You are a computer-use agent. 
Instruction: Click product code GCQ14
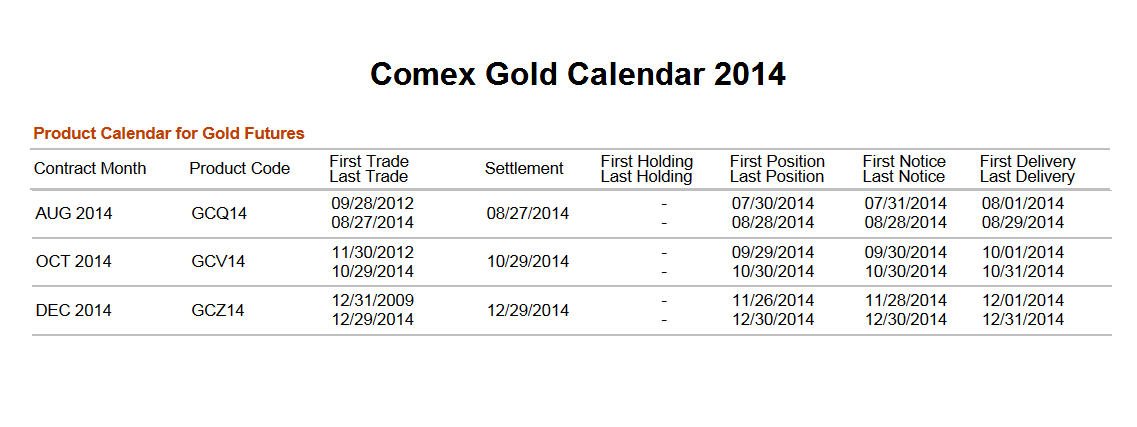[219, 213]
